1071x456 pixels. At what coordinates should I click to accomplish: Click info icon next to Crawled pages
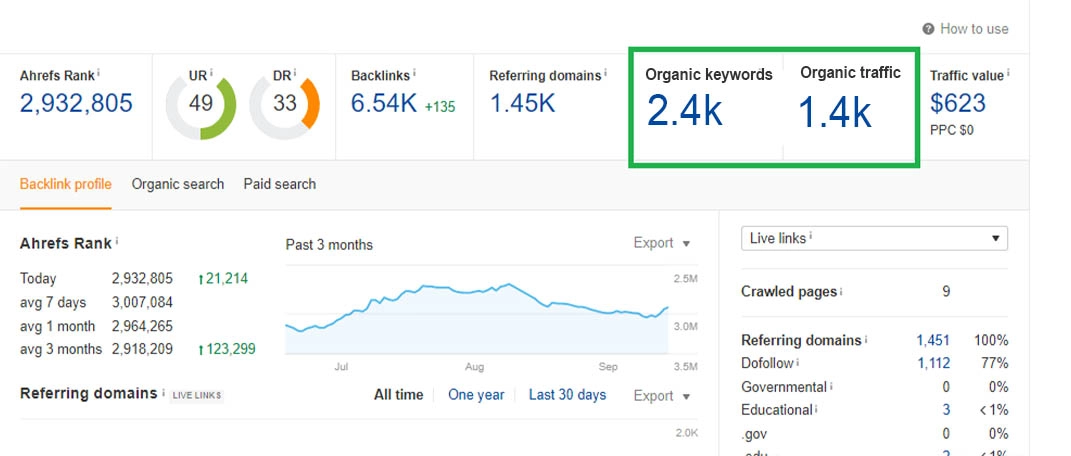(841, 292)
